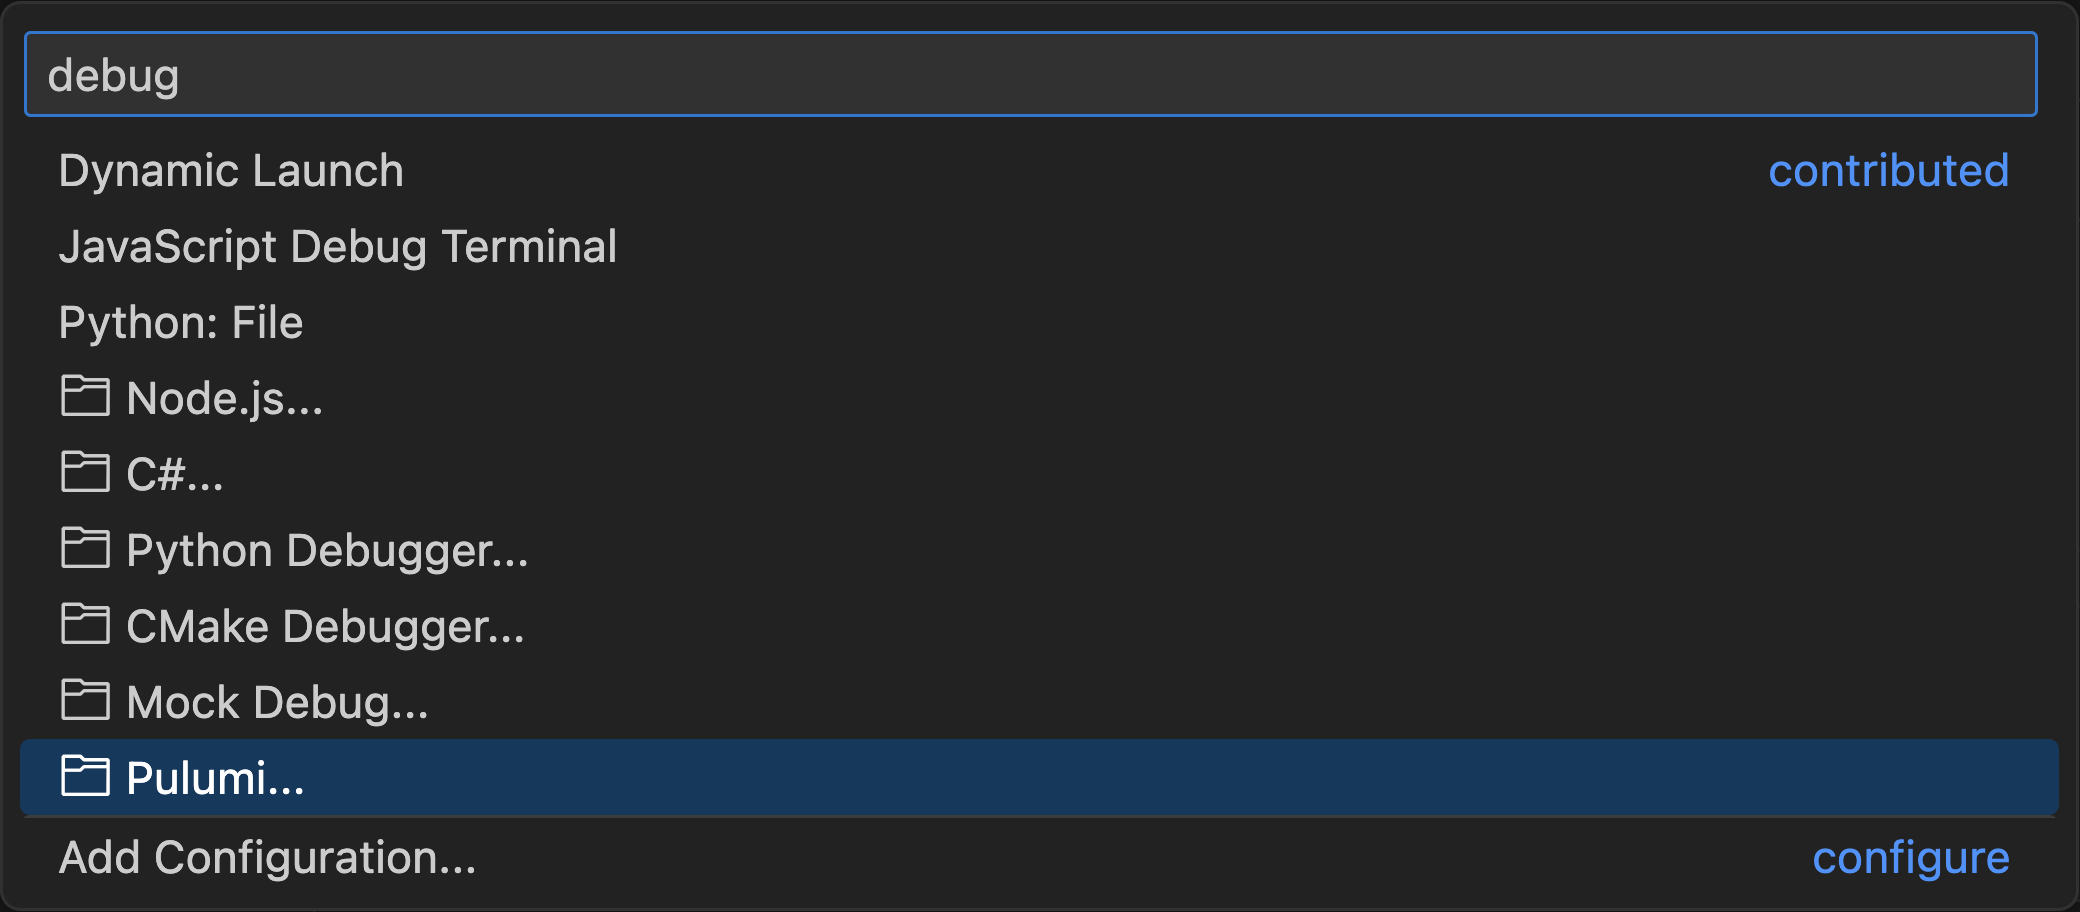
Task: Expand the Mock Debug configuration category
Action: click(x=277, y=701)
